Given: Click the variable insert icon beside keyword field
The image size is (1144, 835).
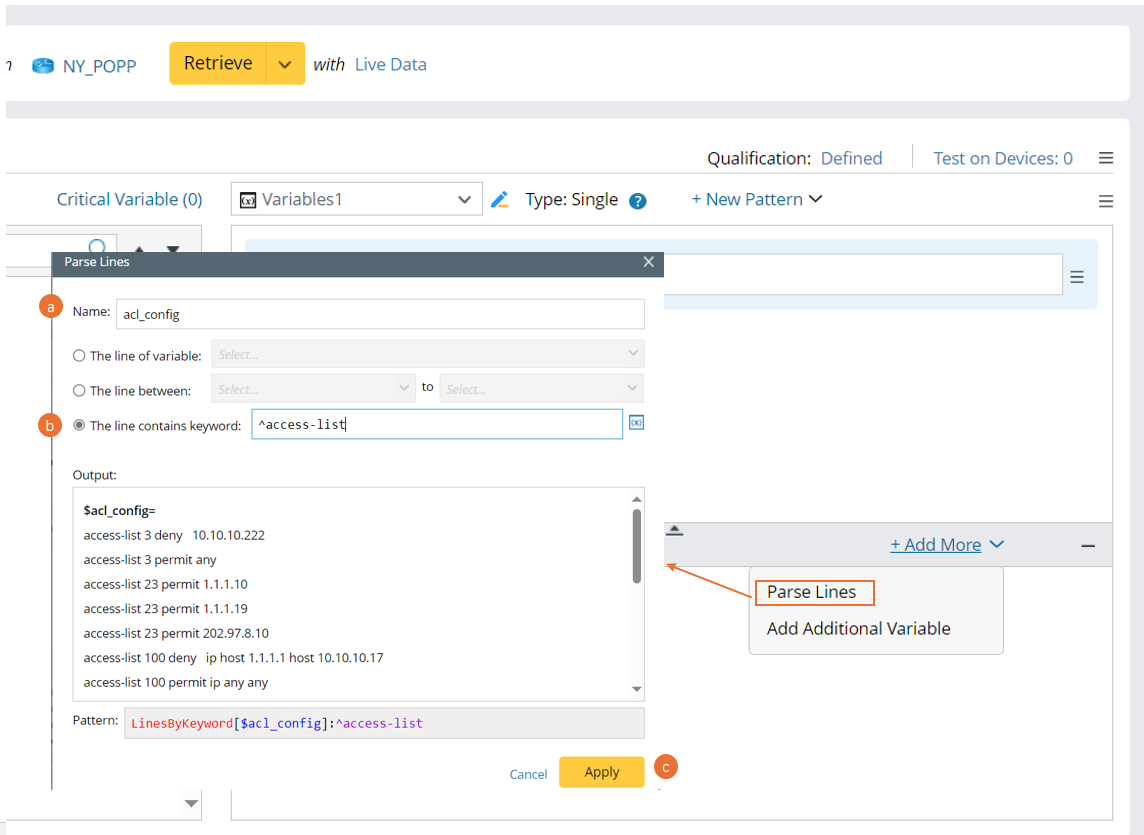Looking at the screenshot, I should 636,424.
